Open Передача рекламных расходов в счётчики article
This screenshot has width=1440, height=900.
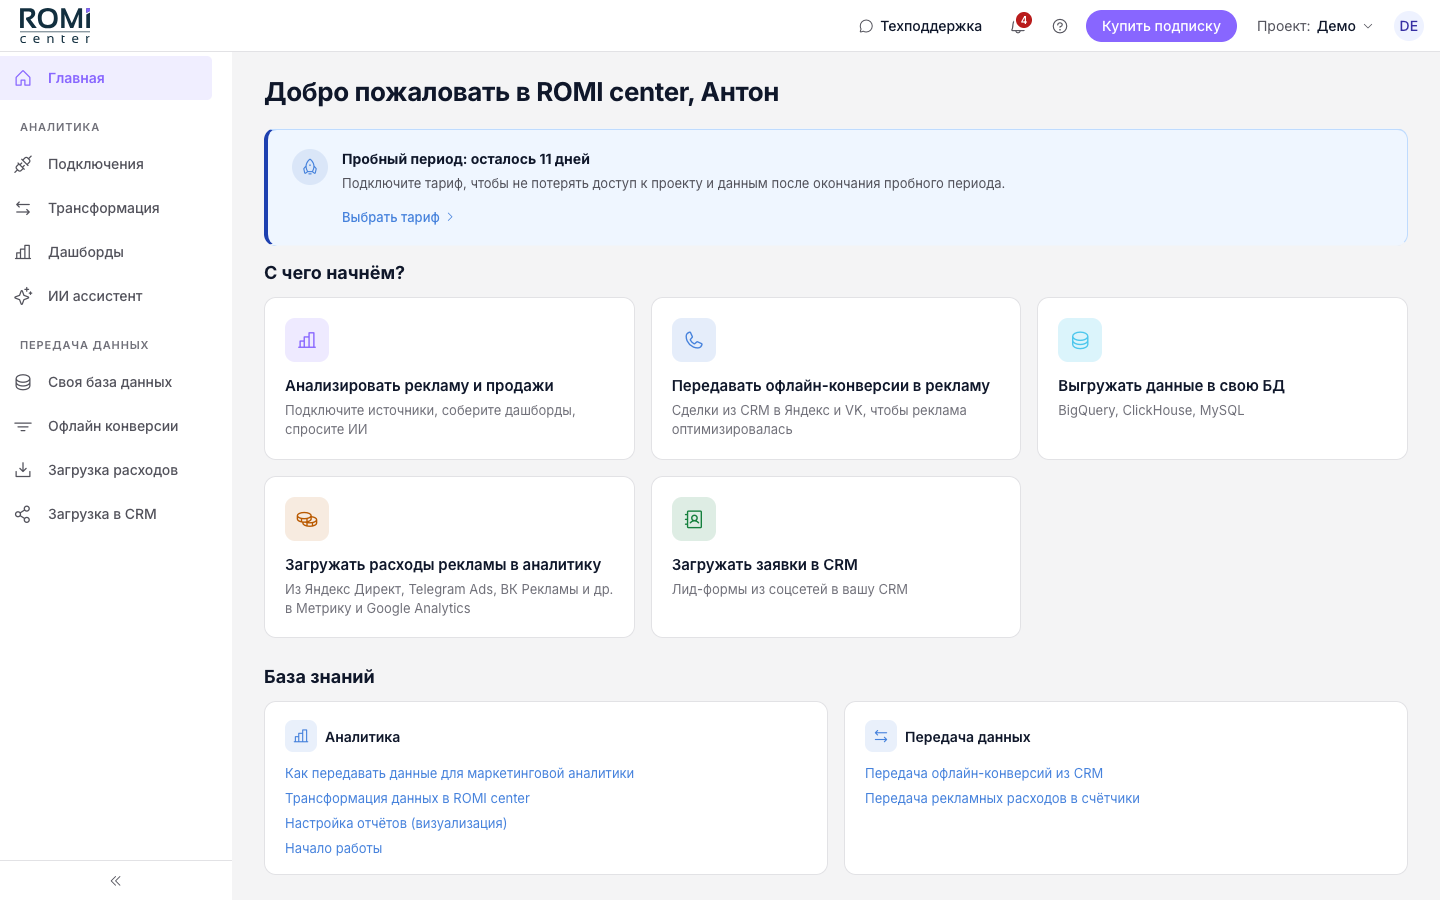[1002, 798]
